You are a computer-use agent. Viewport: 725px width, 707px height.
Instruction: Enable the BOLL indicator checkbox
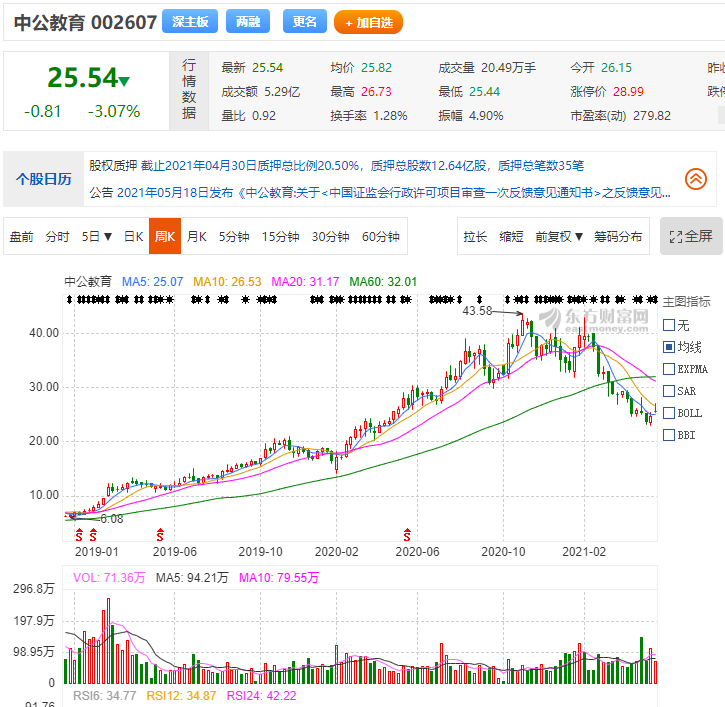coord(669,413)
